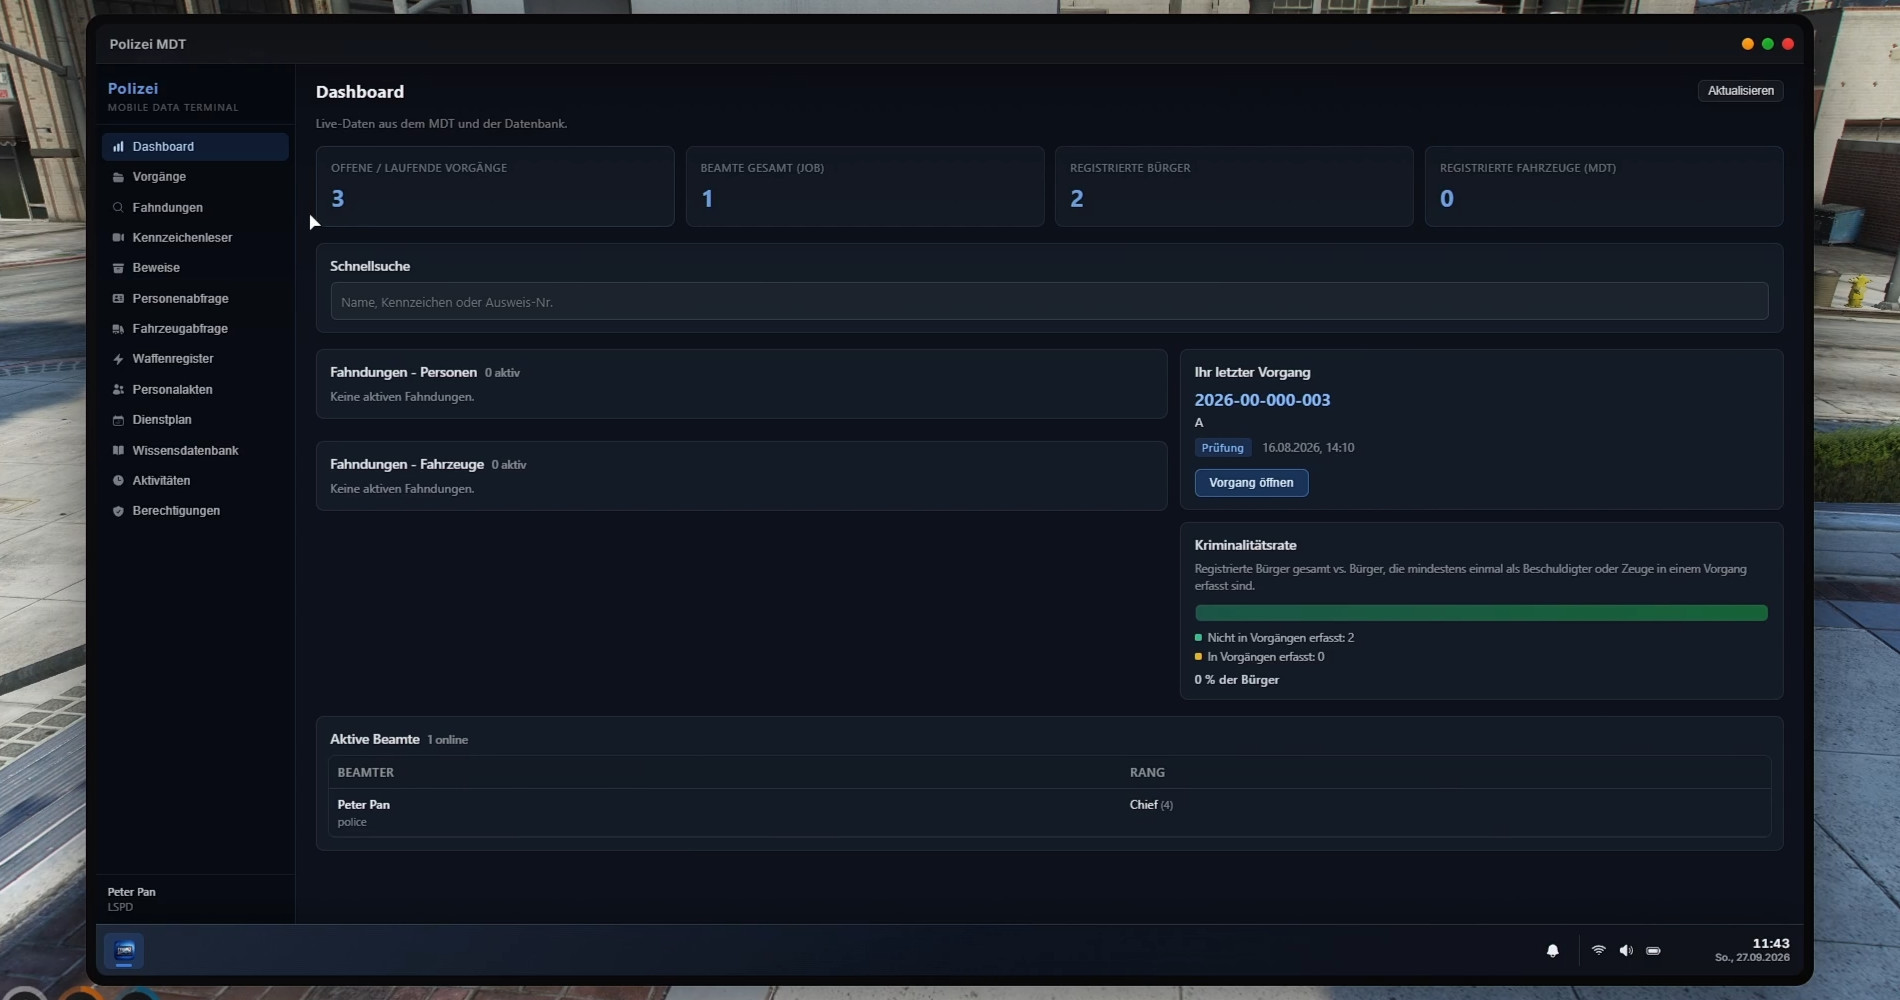Click the Berechtigungen shield icon
Screen dimensions: 1900x1000
118,511
